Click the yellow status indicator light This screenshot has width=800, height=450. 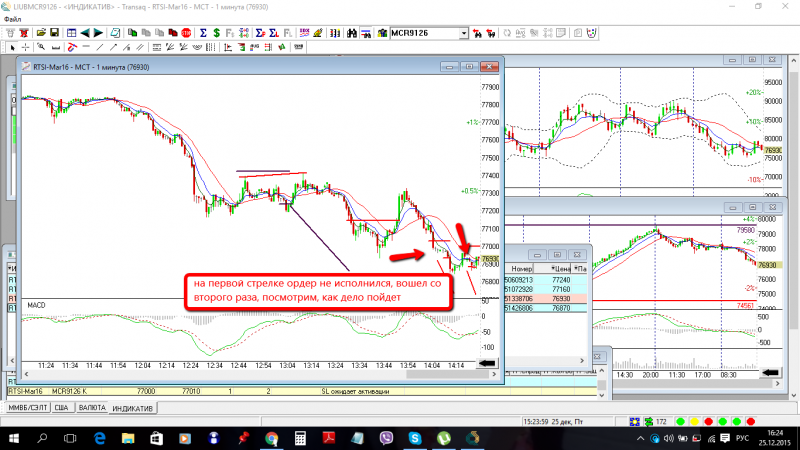[x=694, y=421]
